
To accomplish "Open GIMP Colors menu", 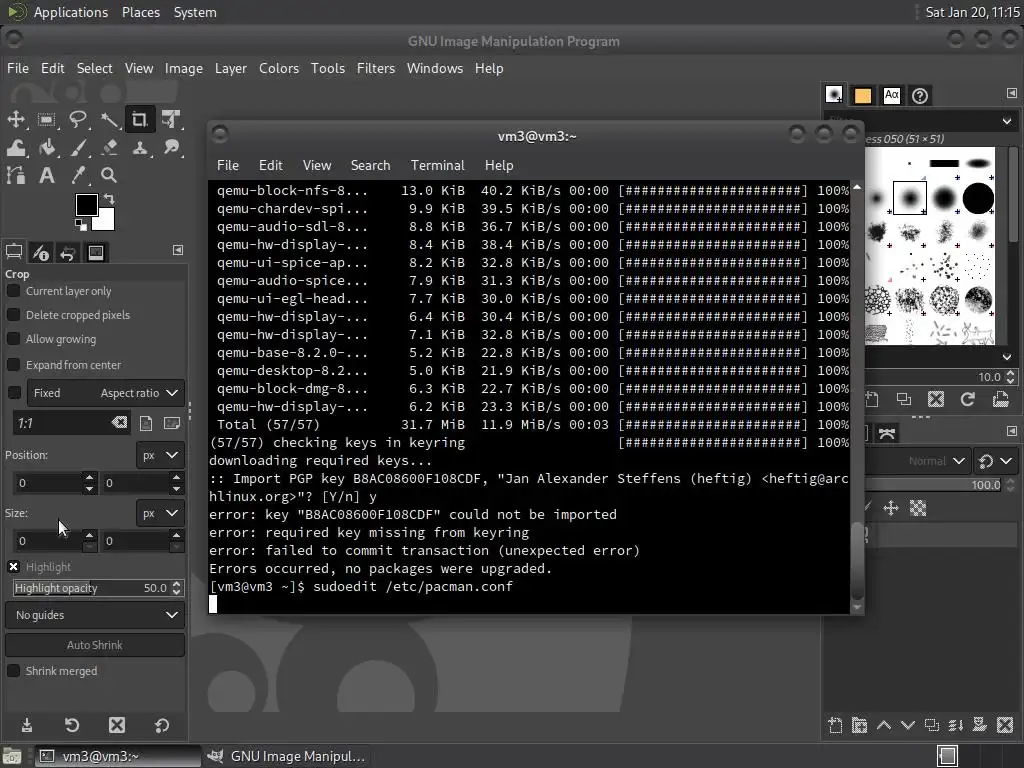I will [279, 68].
